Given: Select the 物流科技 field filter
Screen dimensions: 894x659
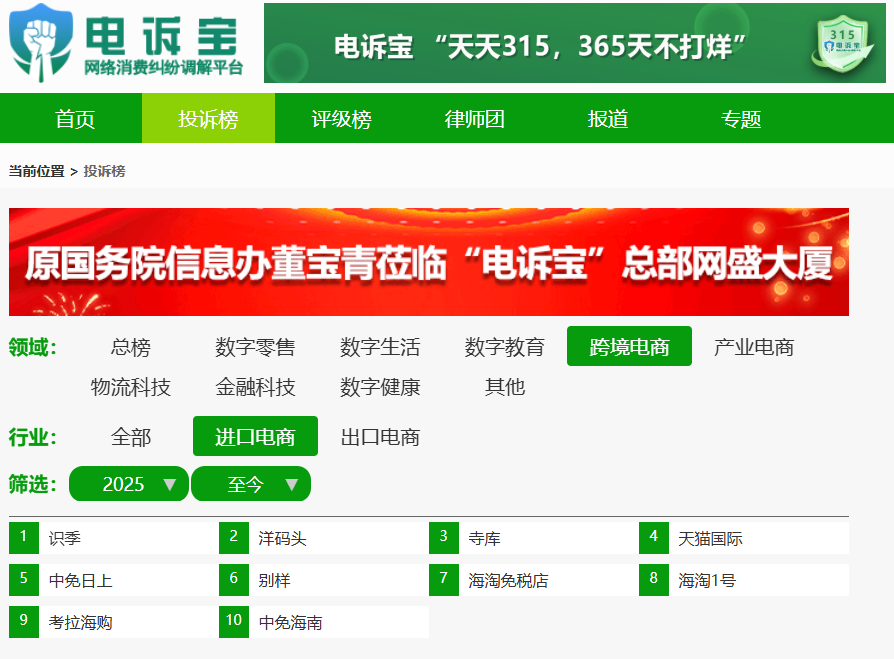Looking at the screenshot, I should click(x=131, y=387).
